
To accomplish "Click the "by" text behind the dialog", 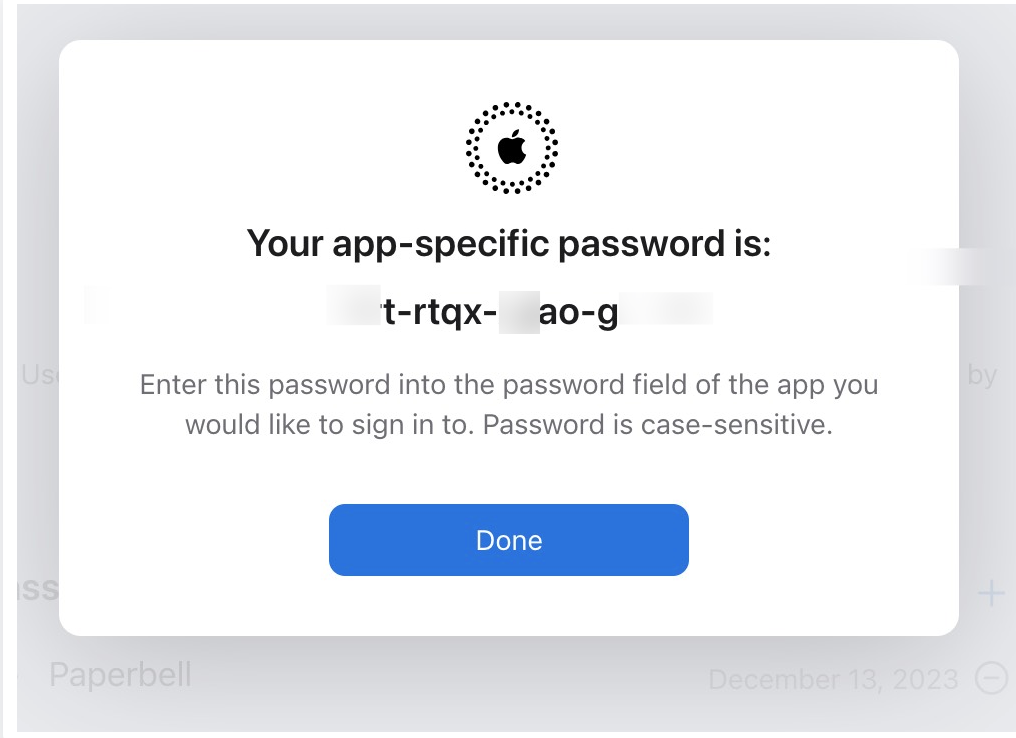I will (982, 376).
